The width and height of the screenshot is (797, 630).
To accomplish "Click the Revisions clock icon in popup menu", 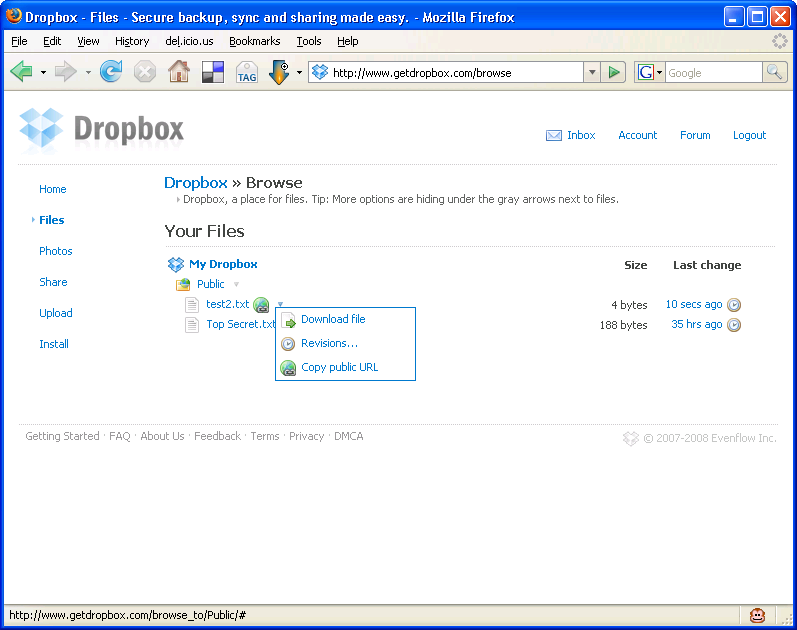I will tap(288, 344).
